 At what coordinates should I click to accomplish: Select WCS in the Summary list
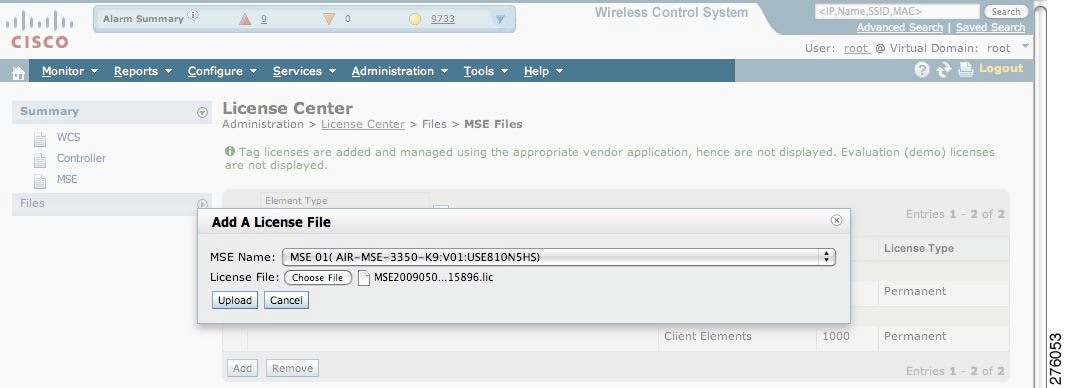pyautogui.click(x=68, y=137)
